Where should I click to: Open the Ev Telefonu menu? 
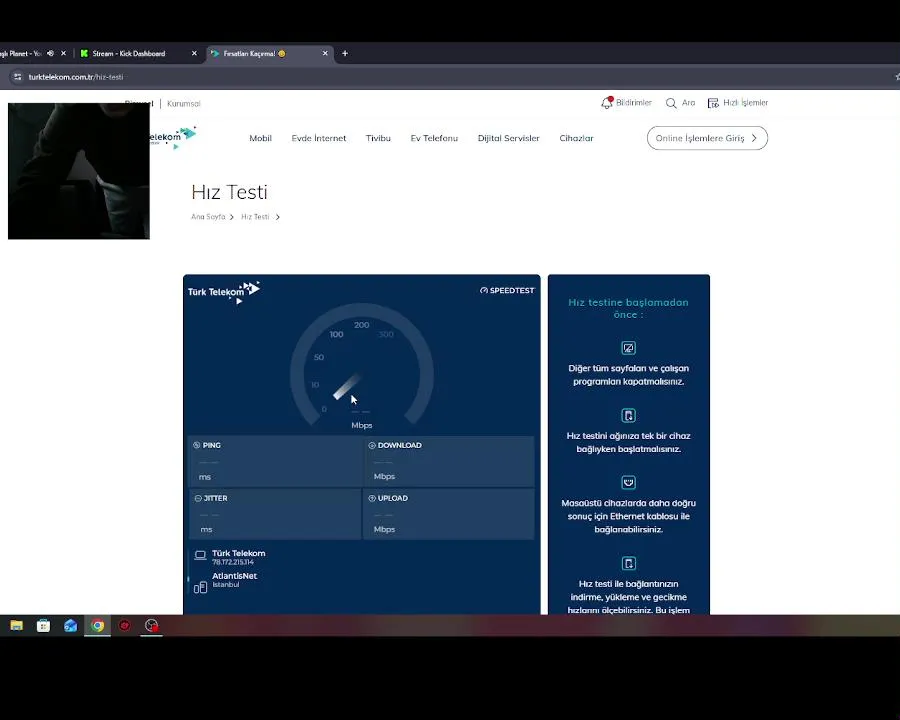(434, 138)
